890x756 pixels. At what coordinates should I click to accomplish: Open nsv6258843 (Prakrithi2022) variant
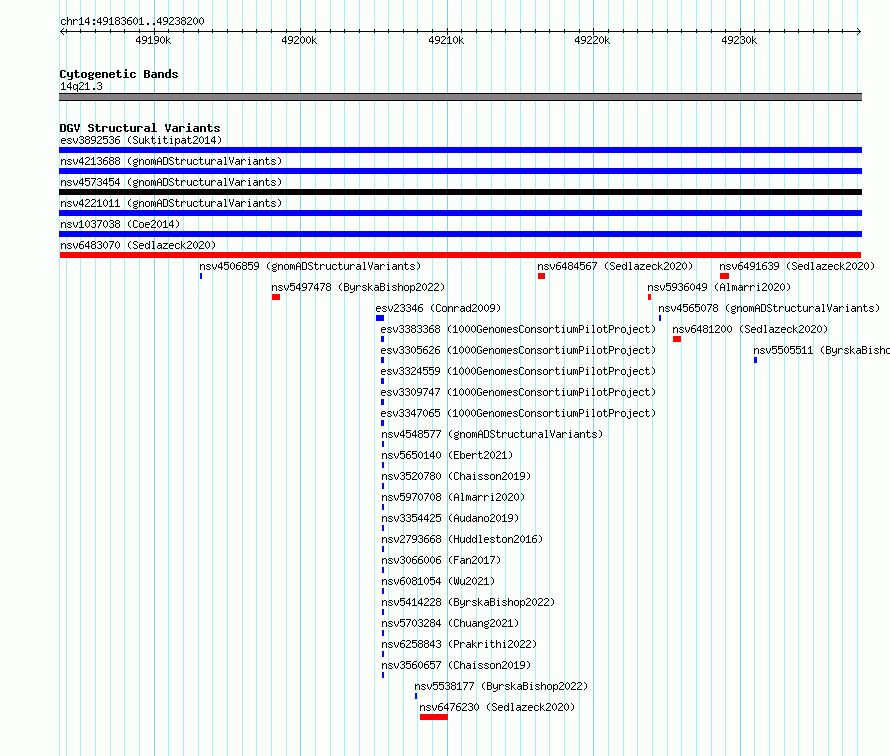click(x=459, y=644)
